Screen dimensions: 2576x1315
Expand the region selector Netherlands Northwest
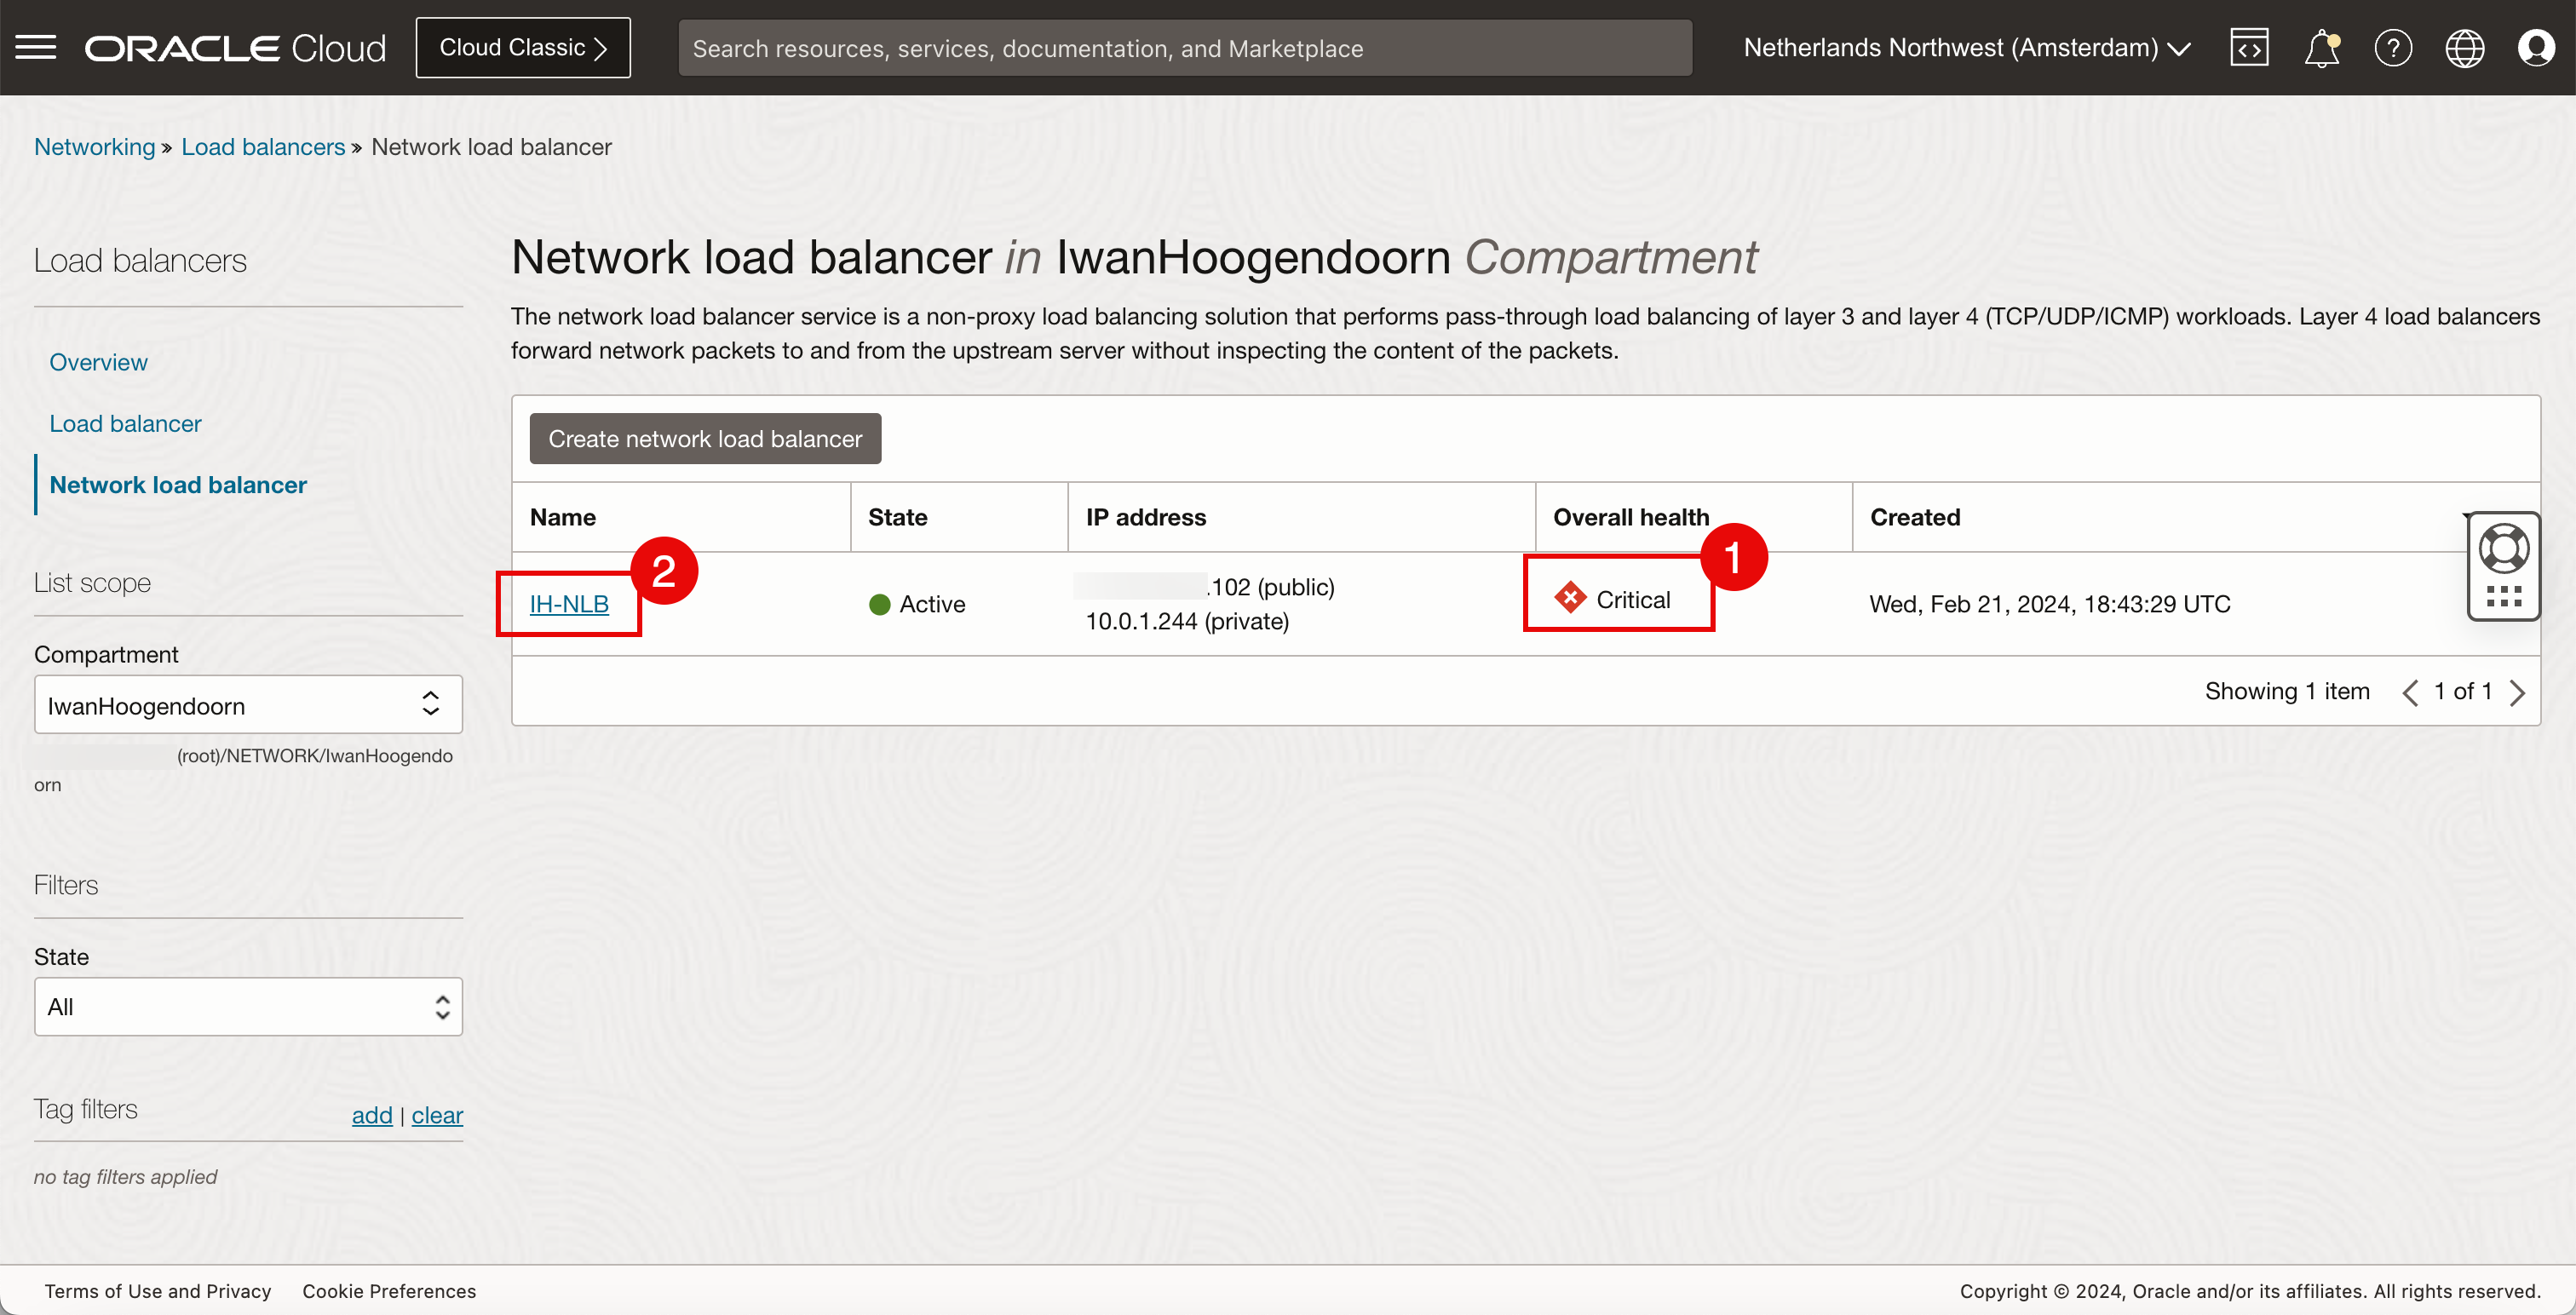[x=1966, y=47]
